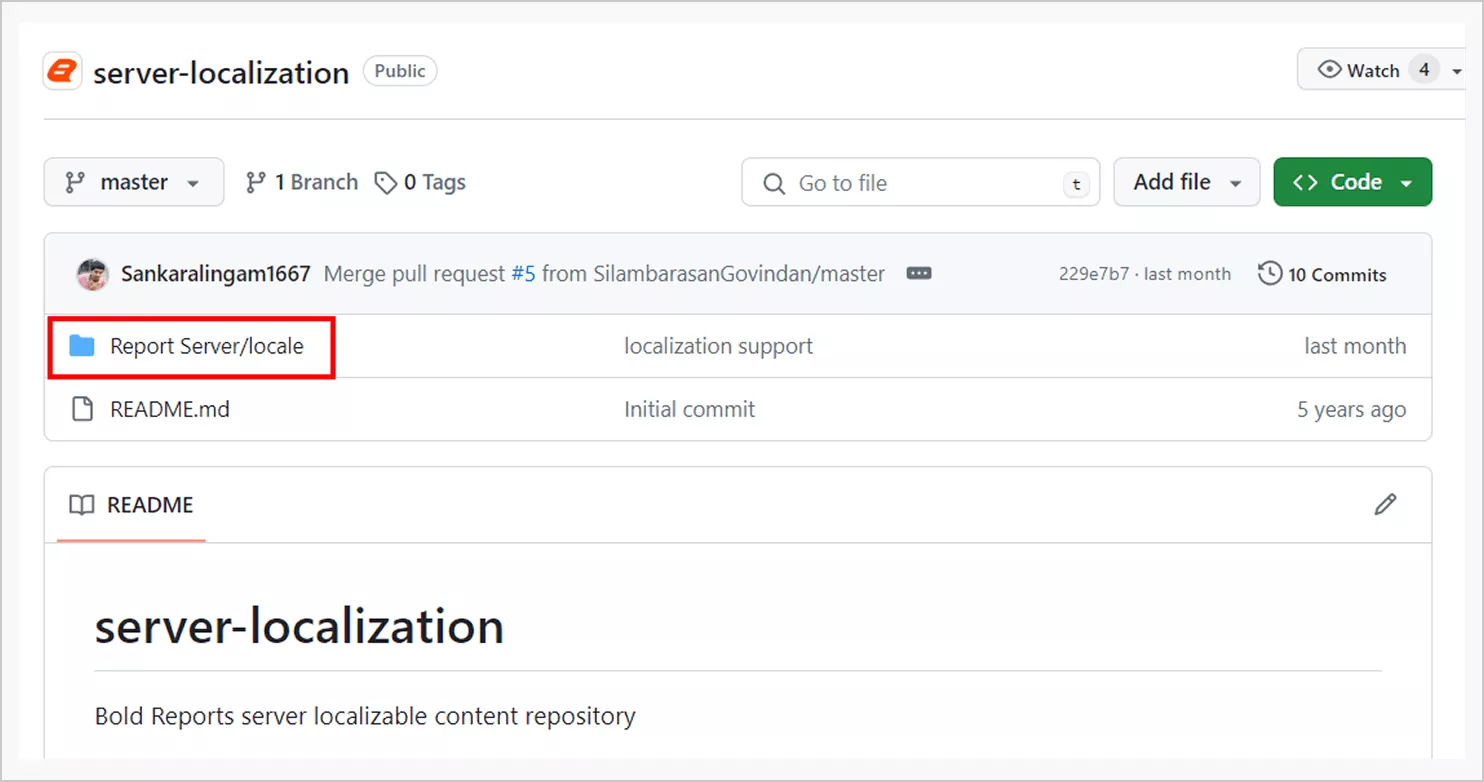Viewport: 1484px width, 782px height.
Task: Click the tag icon next to 0 Tags
Action: coord(386,182)
